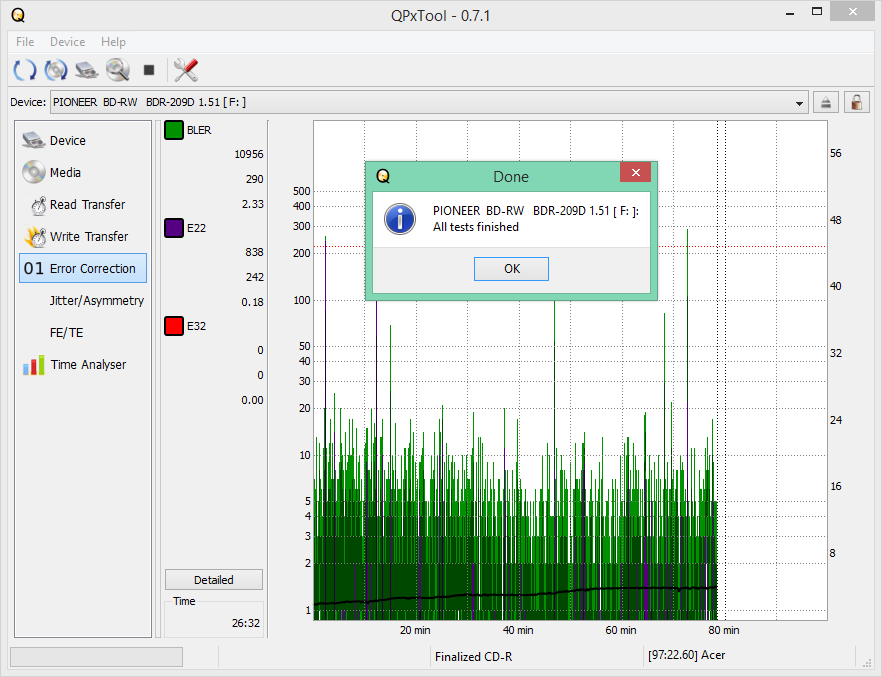Start tests with magnifier disc icon

[x=118, y=70]
